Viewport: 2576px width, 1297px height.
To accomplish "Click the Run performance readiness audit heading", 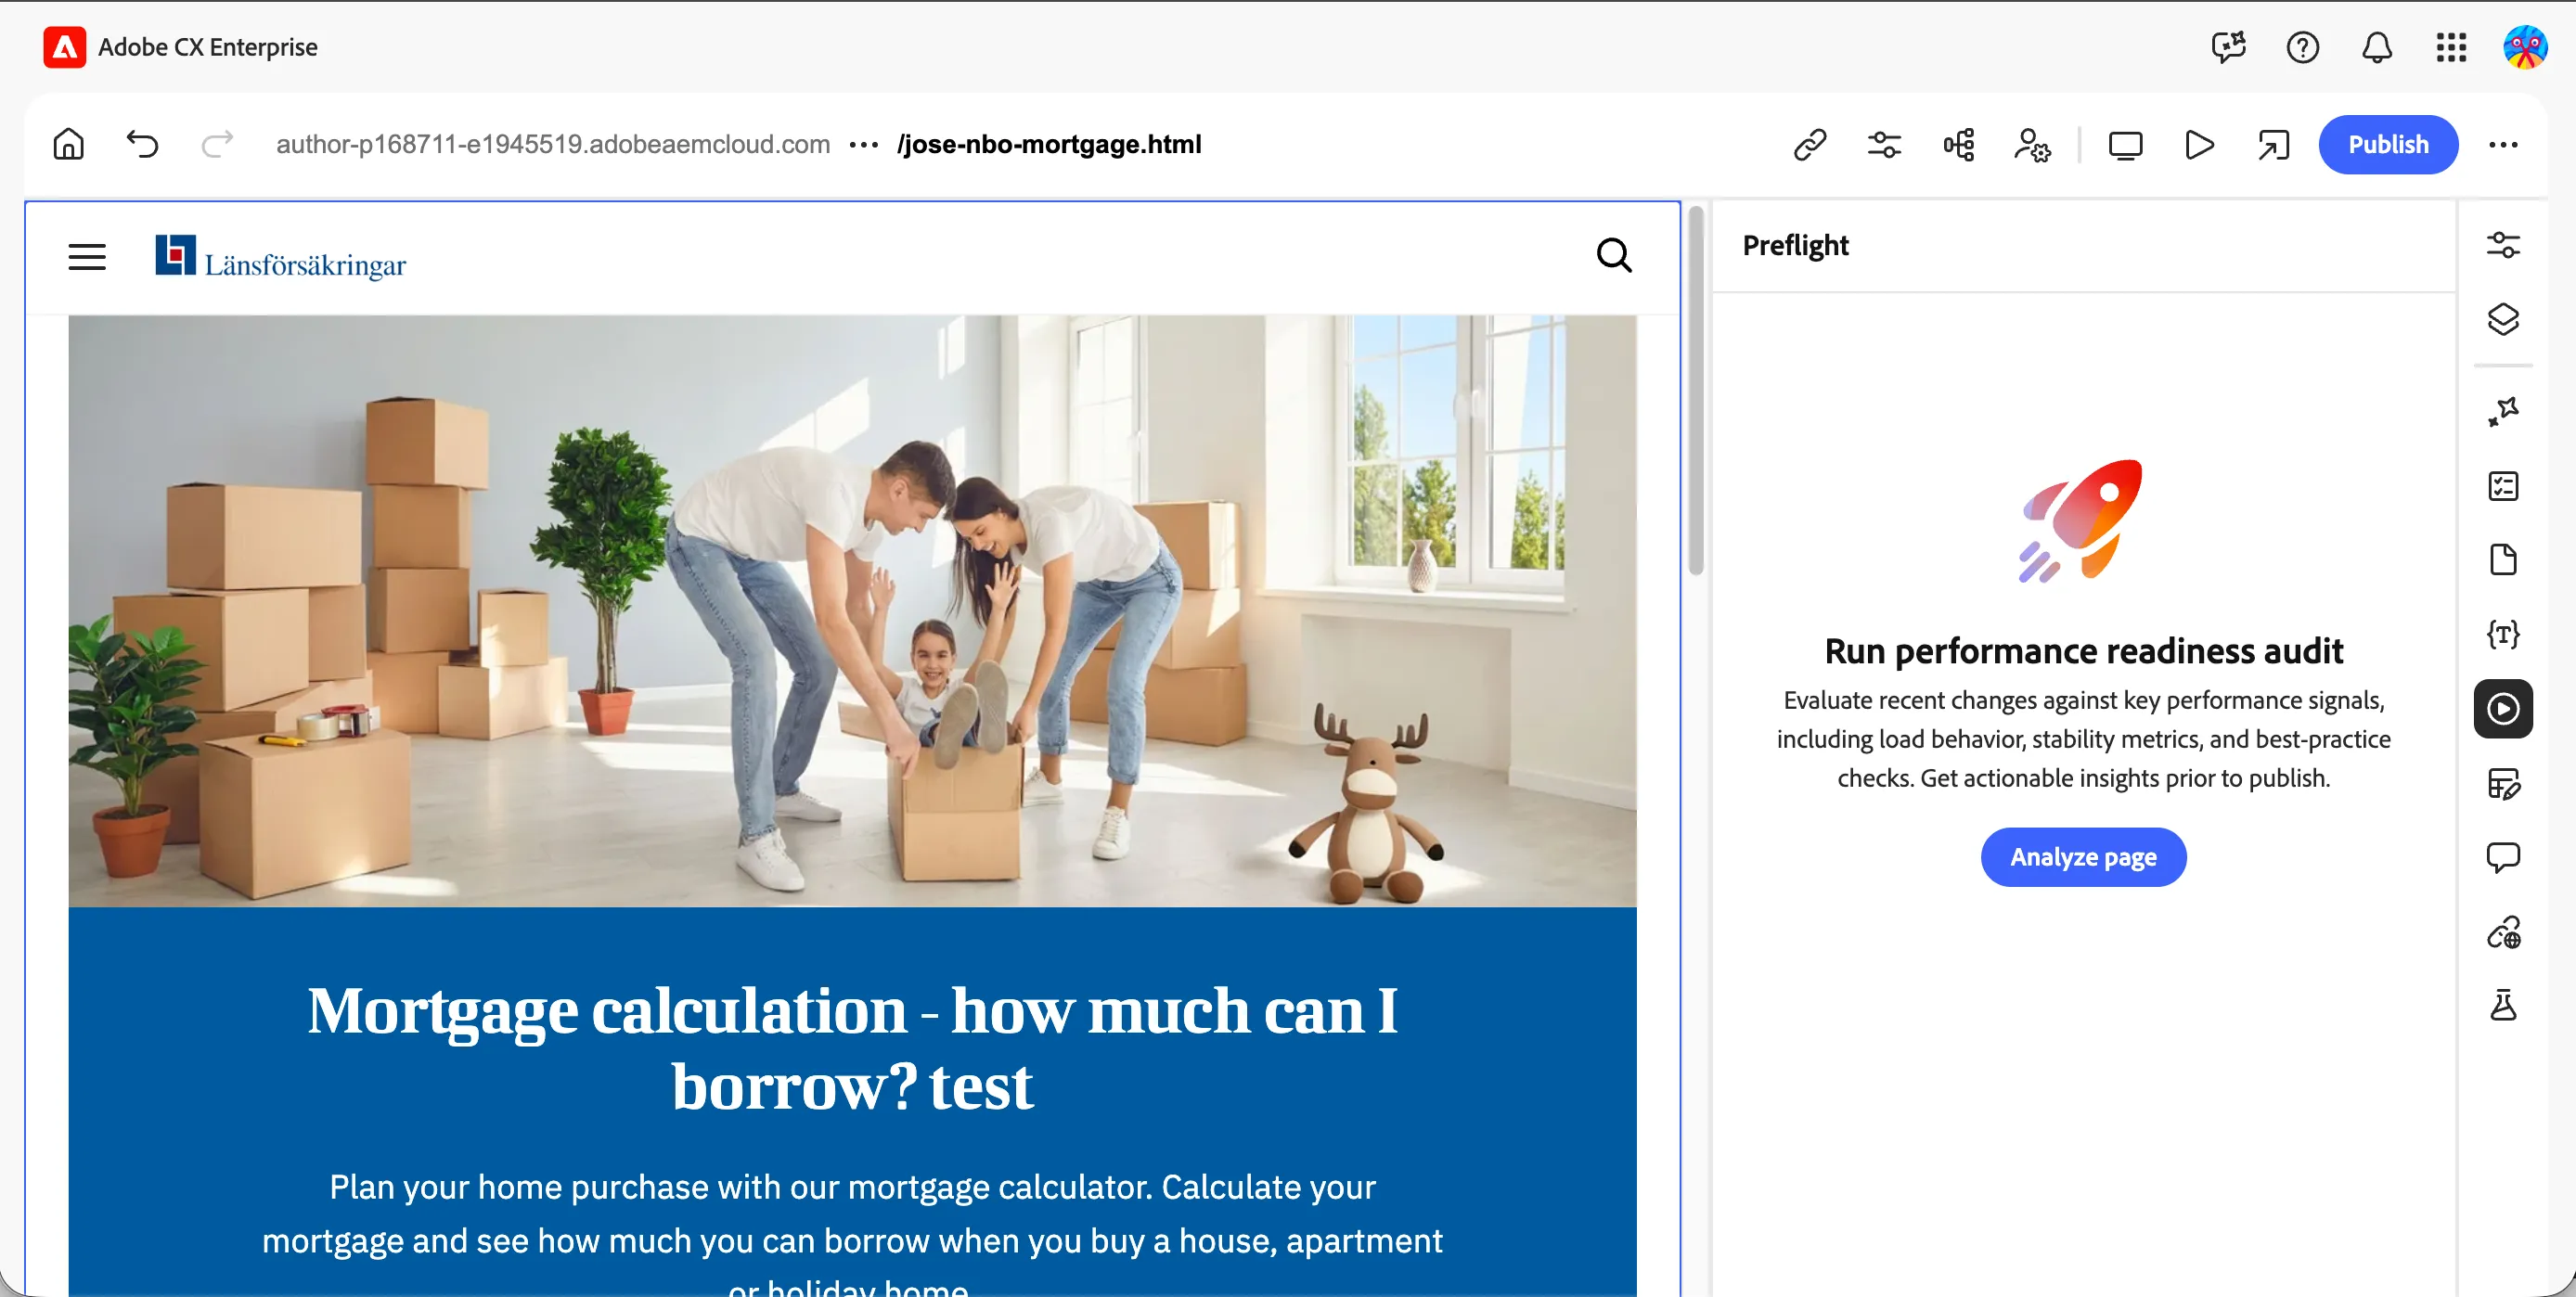I will coord(2083,651).
